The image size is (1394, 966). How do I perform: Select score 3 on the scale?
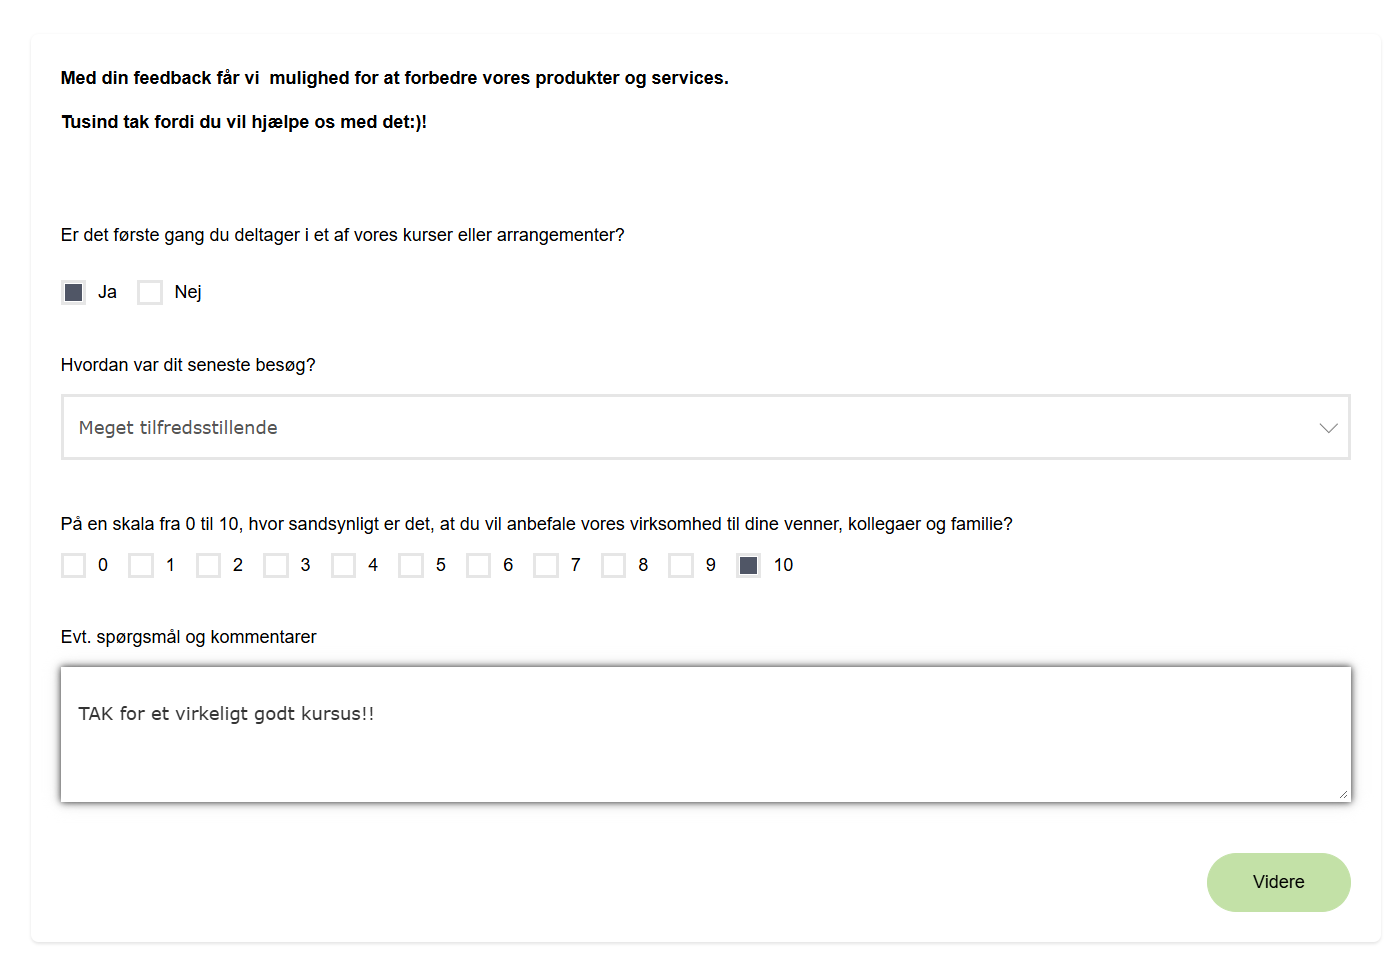click(x=276, y=565)
